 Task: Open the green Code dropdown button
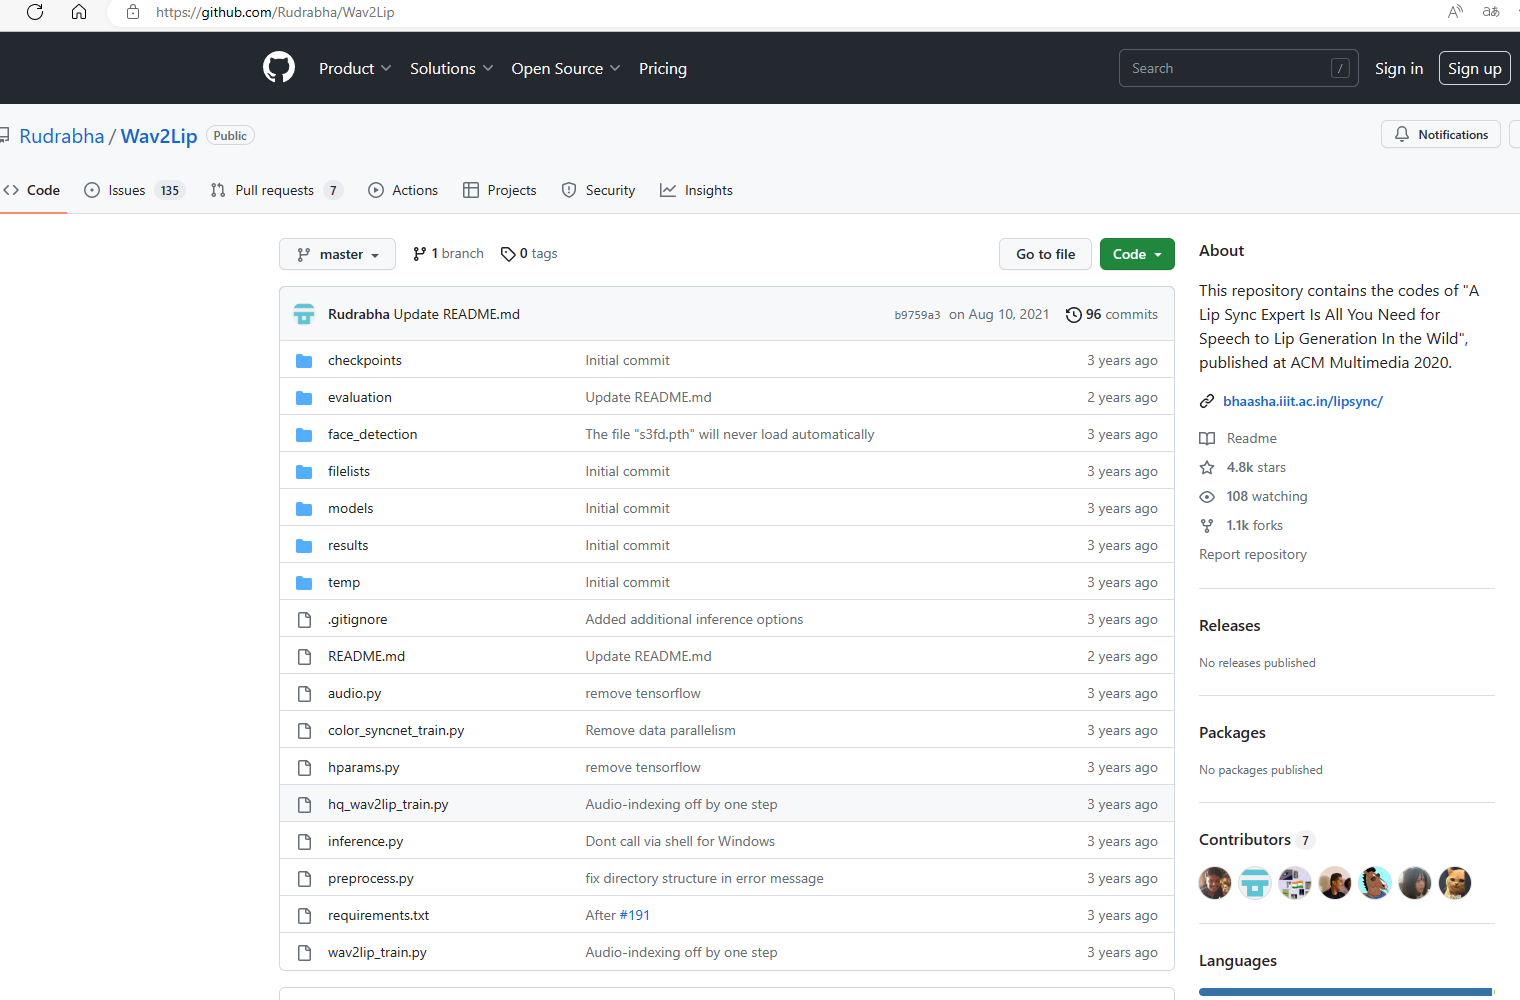(x=1137, y=254)
